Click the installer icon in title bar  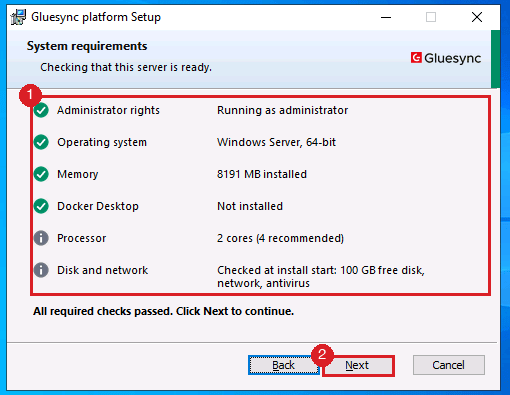(18, 17)
